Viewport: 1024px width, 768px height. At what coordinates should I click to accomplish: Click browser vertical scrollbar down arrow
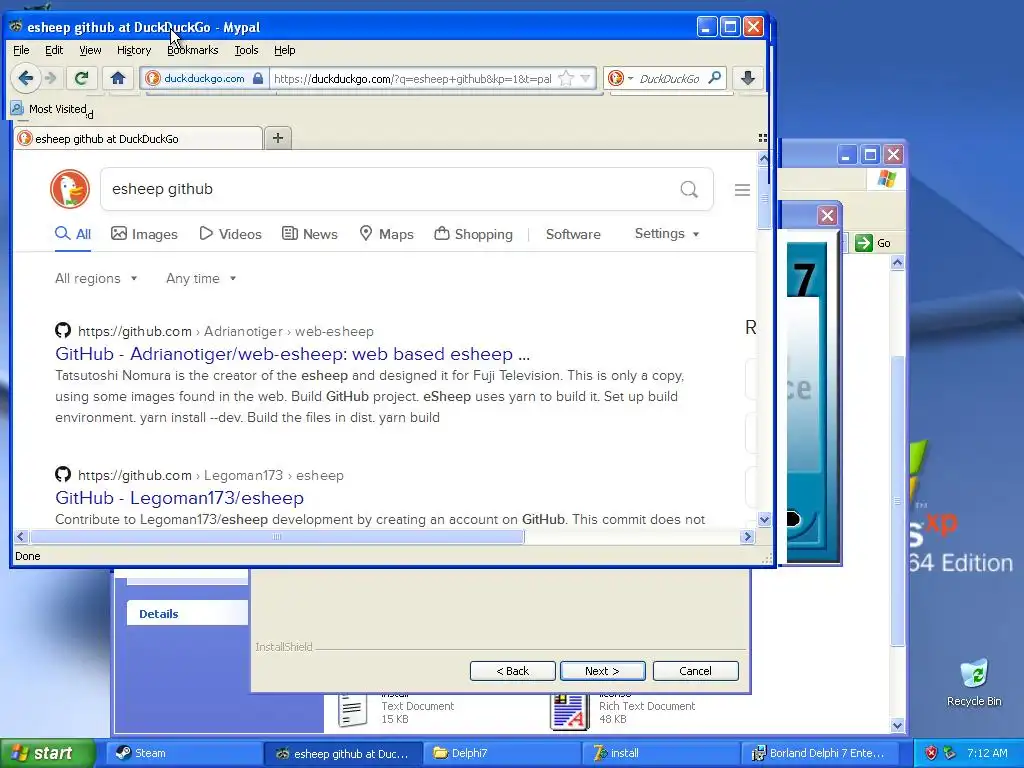tap(764, 520)
